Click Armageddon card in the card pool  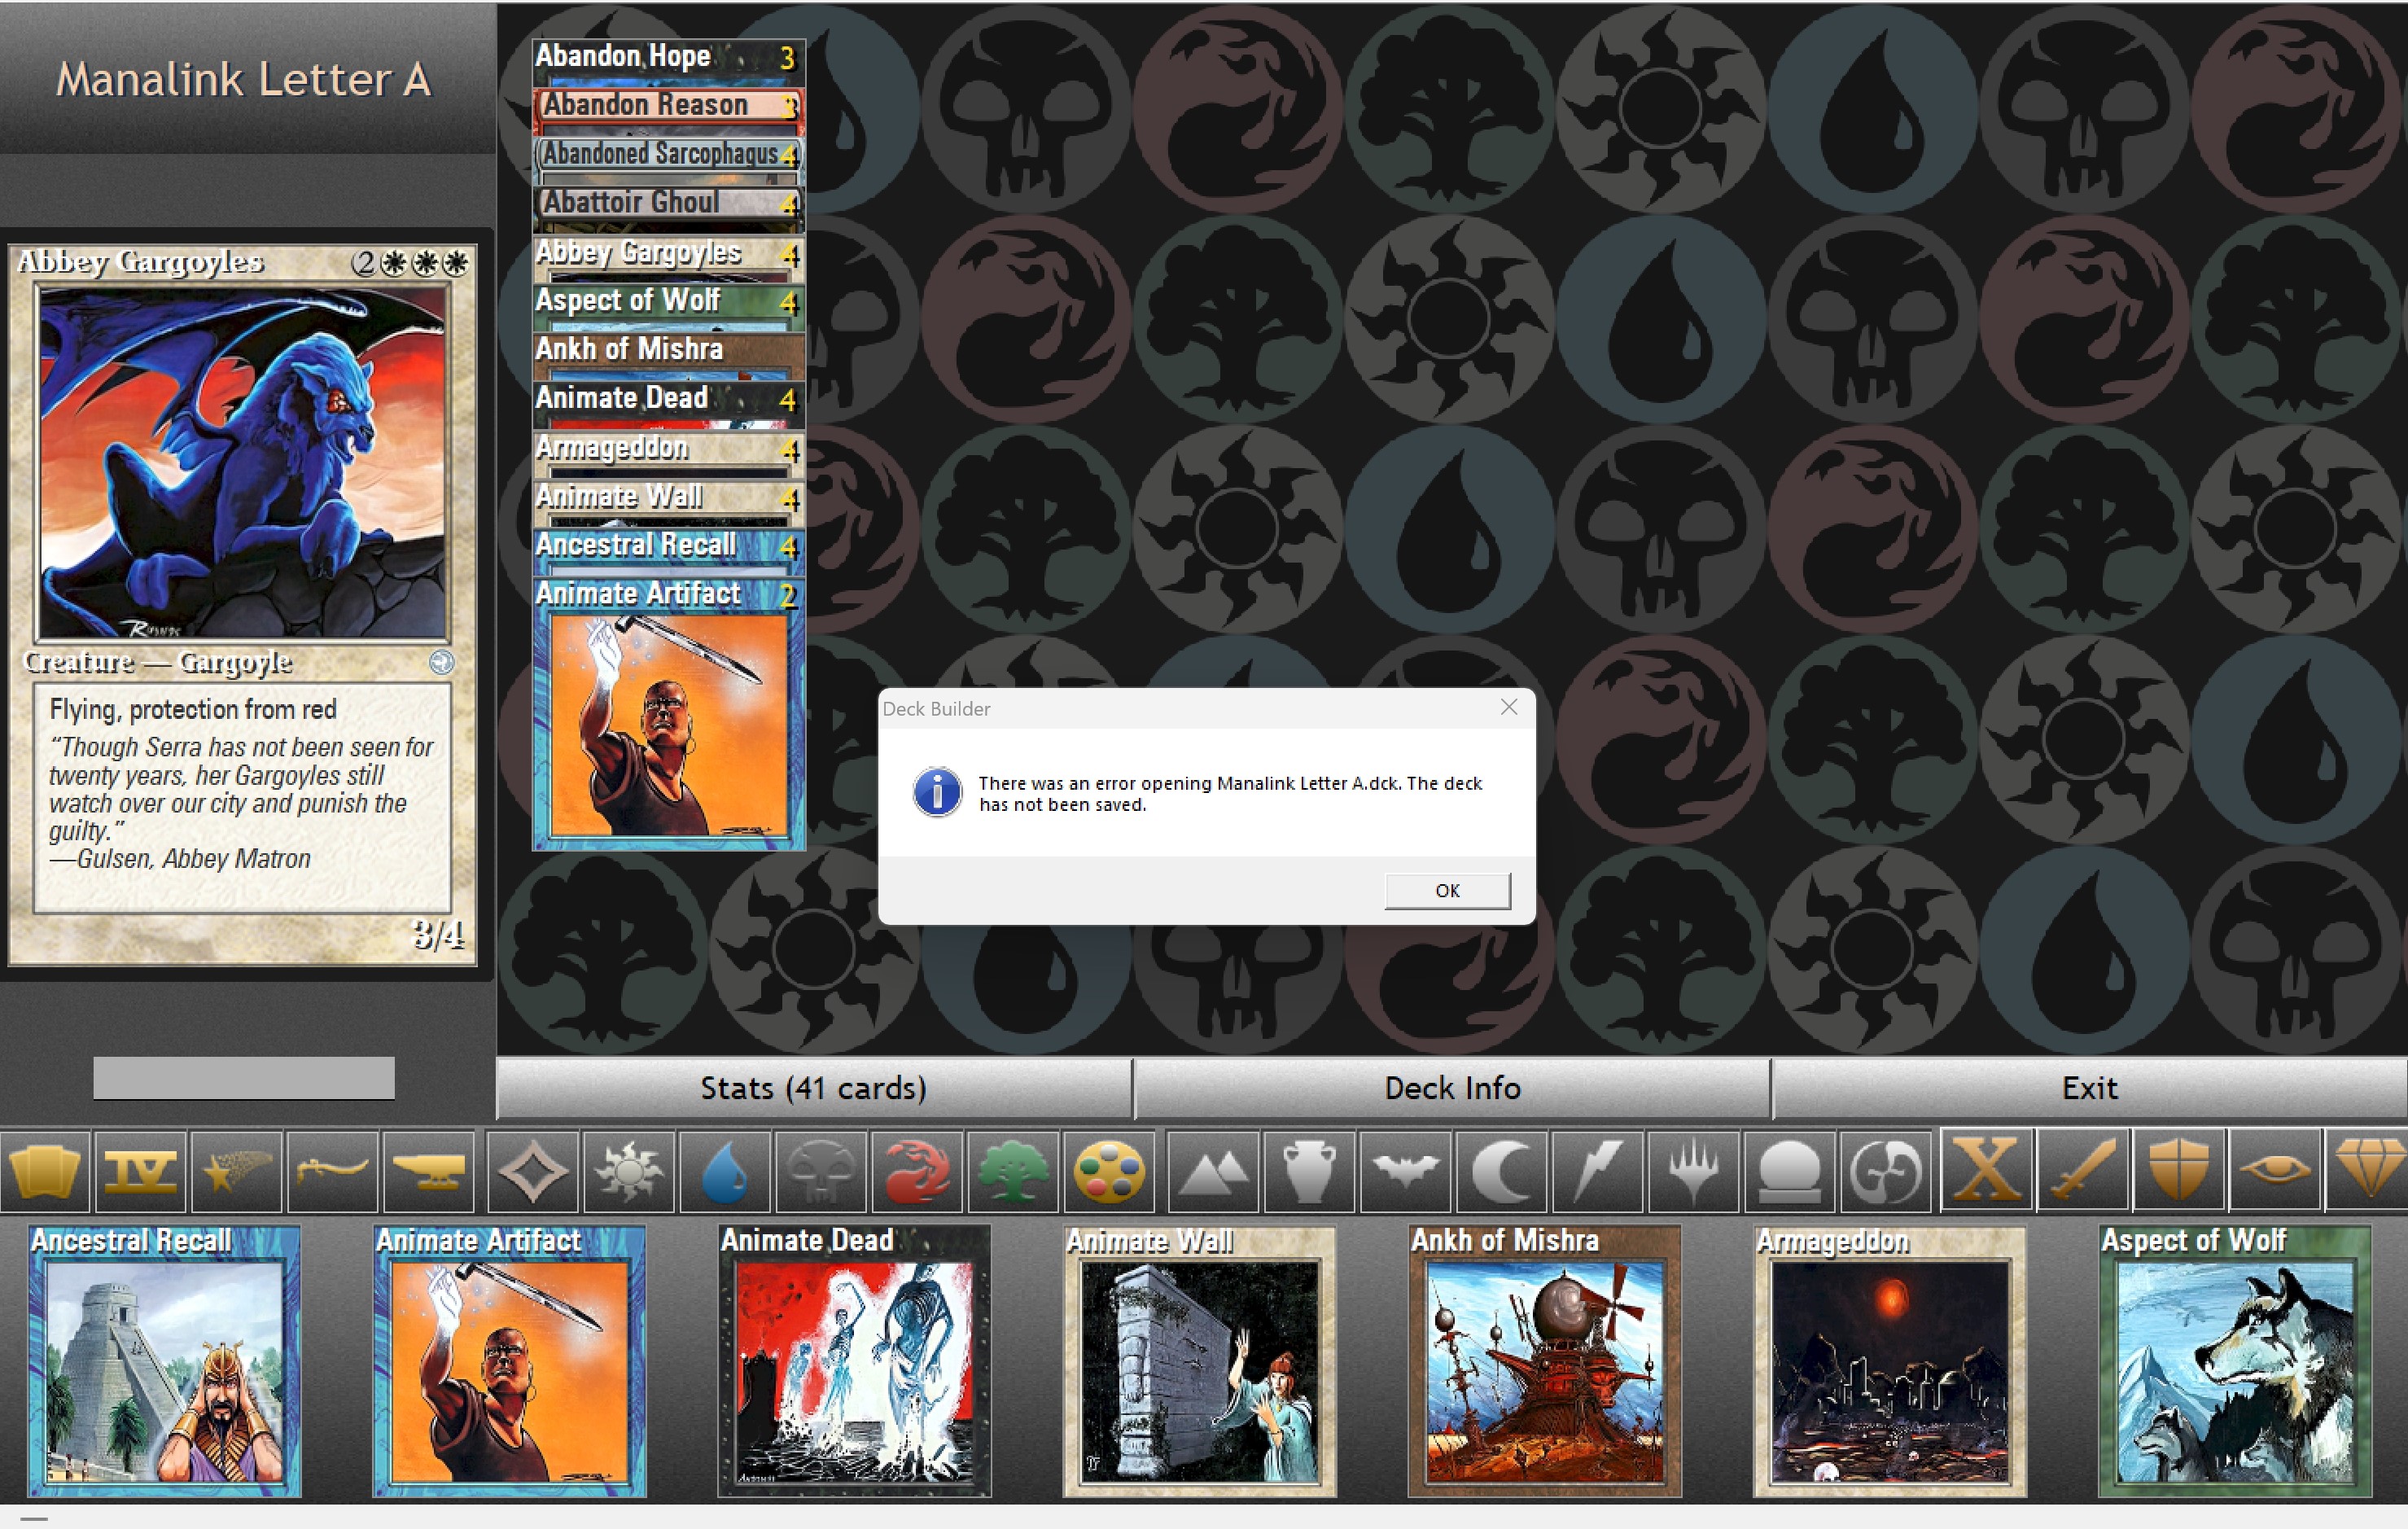click(x=1890, y=1361)
